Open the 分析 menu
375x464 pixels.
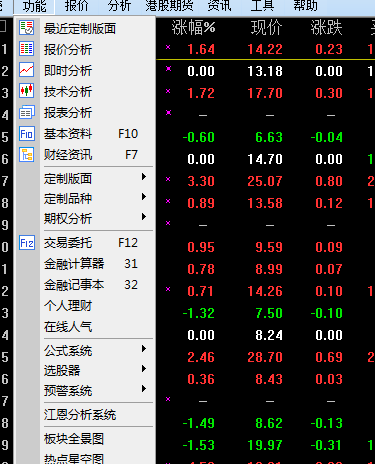coord(119,6)
